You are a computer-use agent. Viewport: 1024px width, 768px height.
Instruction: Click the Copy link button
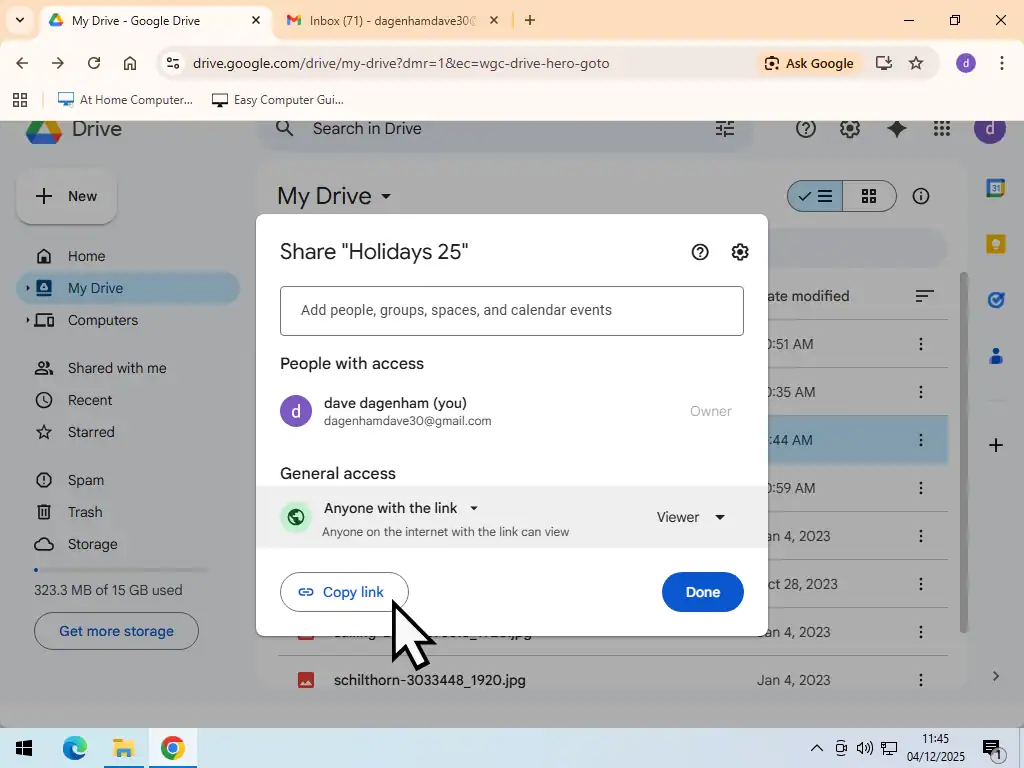(x=344, y=591)
